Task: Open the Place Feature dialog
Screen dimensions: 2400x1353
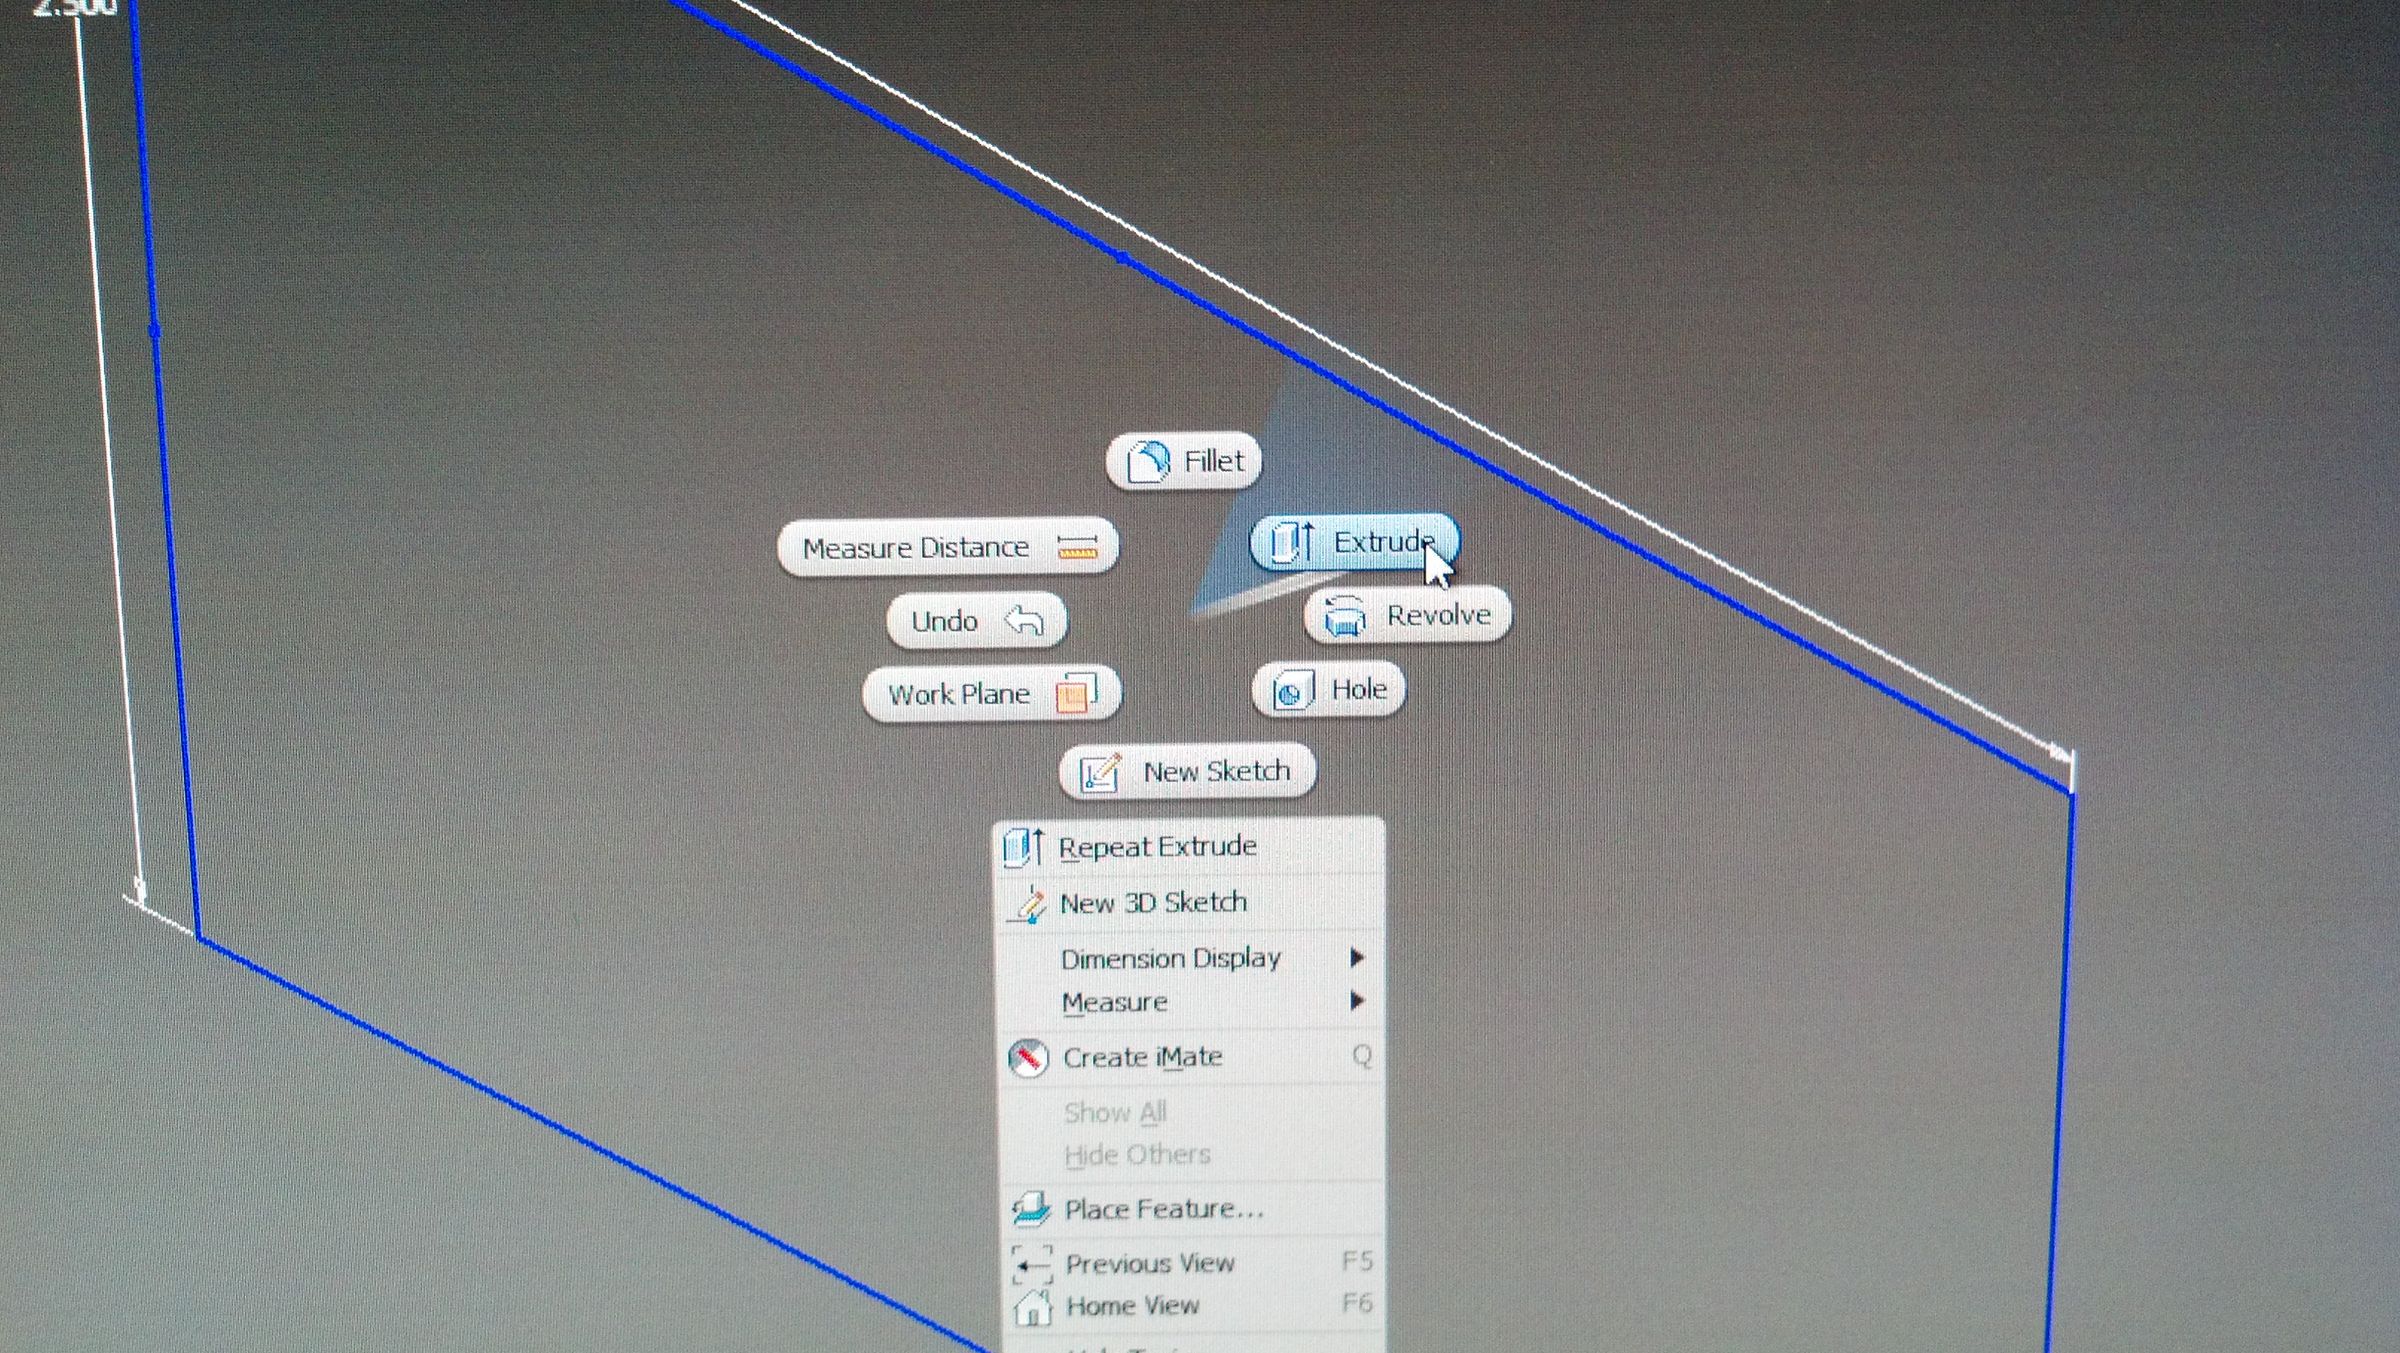Action: tap(1163, 1208)
